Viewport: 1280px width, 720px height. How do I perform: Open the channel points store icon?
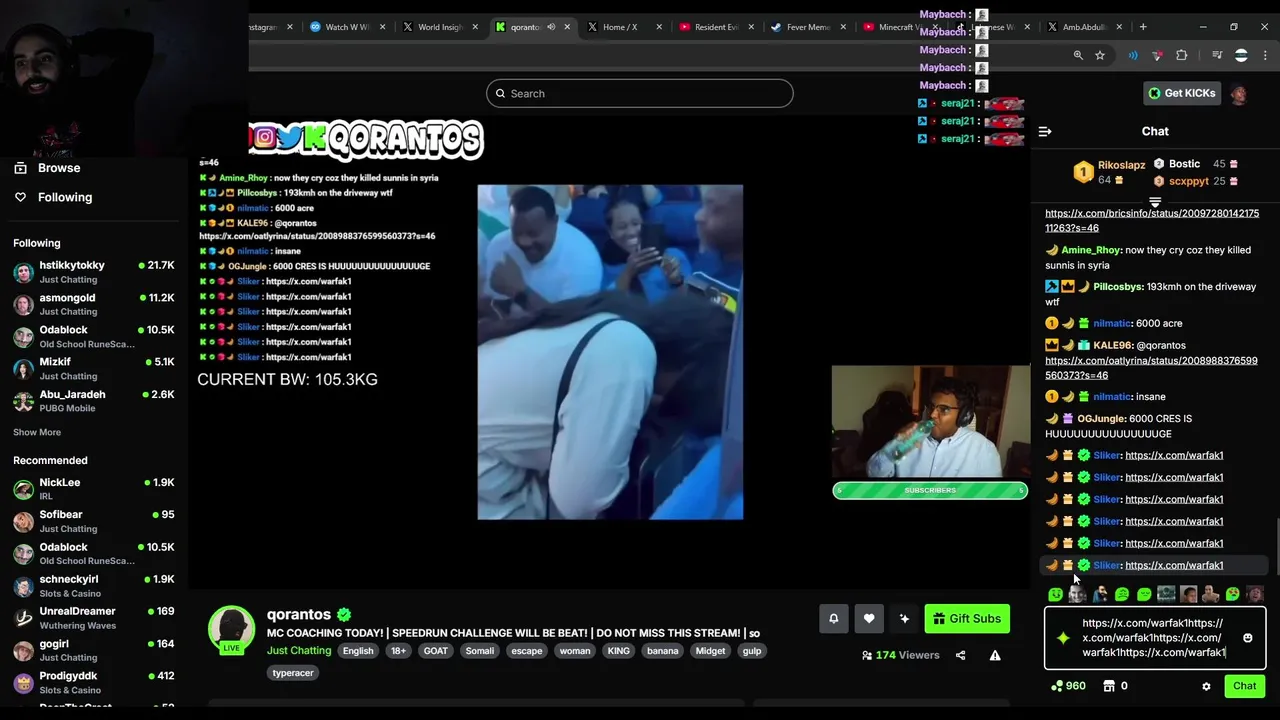coord(1108,686)
